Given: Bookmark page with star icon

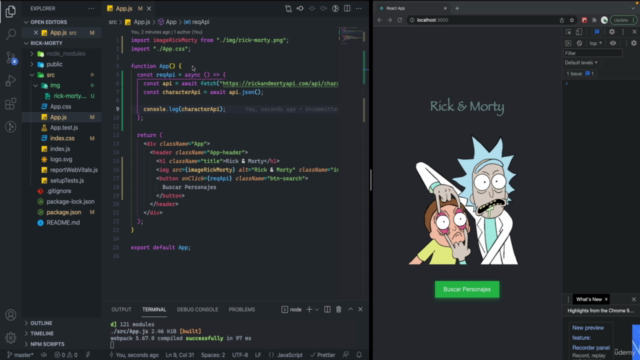Looking at the screenshot, I should (572, 20).
